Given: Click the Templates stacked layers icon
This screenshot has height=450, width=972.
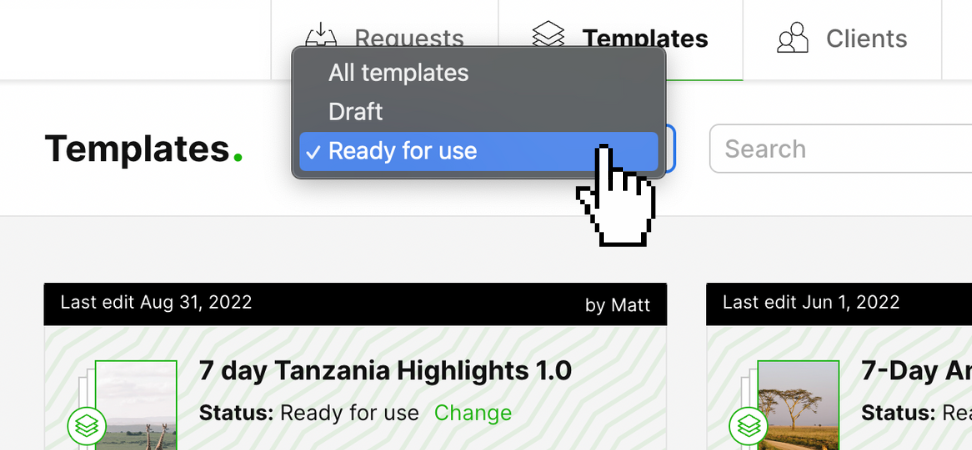Looking at the screenshot, I should coord(548,37).
